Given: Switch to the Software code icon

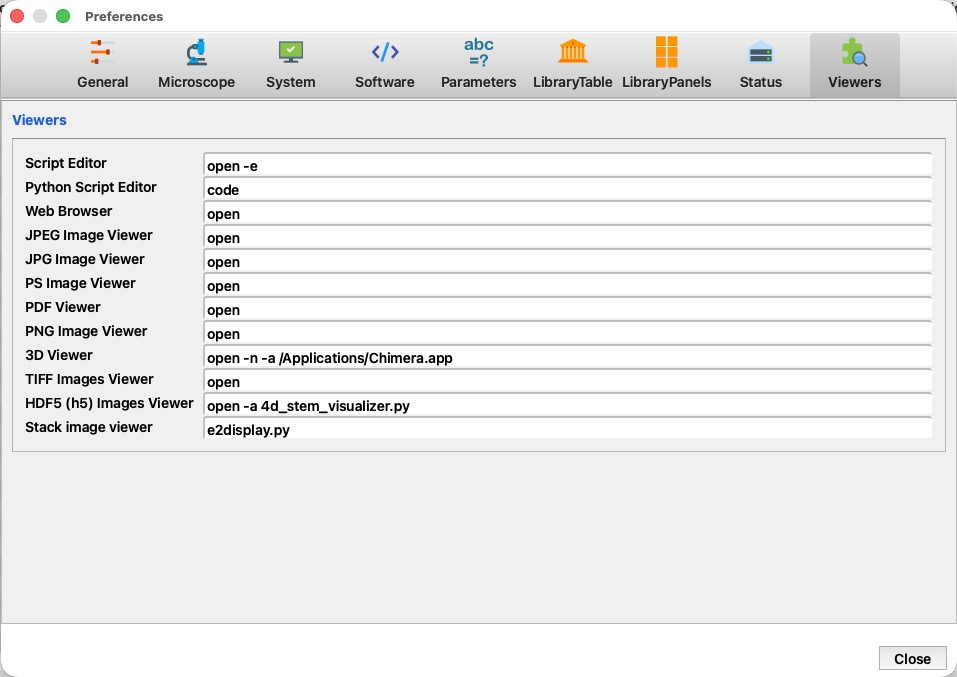Looking at the screenshot, I should tap(385, 52).
